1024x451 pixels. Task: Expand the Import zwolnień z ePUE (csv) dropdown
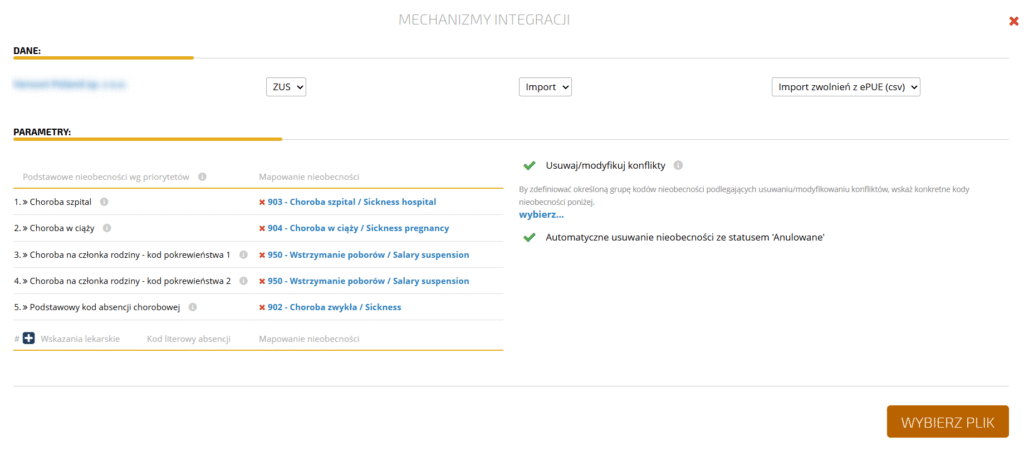[x=845, y=87]
